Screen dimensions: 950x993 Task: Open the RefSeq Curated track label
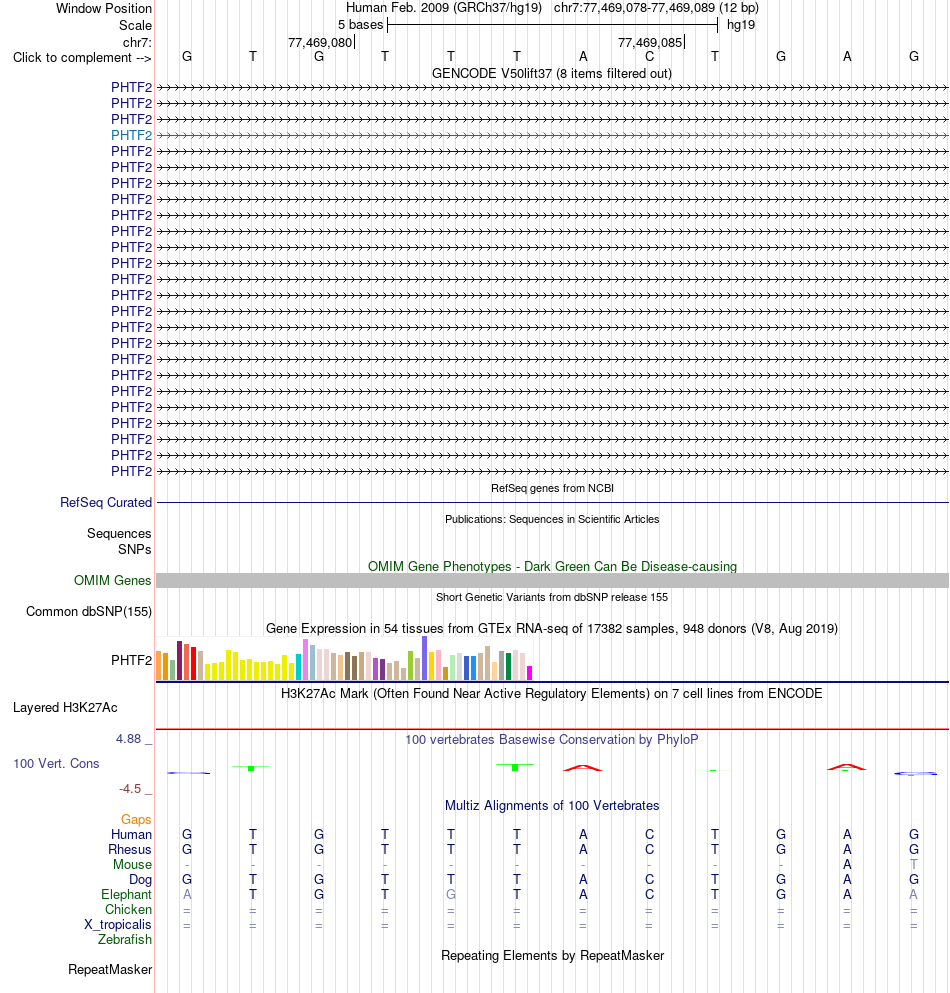106,502
